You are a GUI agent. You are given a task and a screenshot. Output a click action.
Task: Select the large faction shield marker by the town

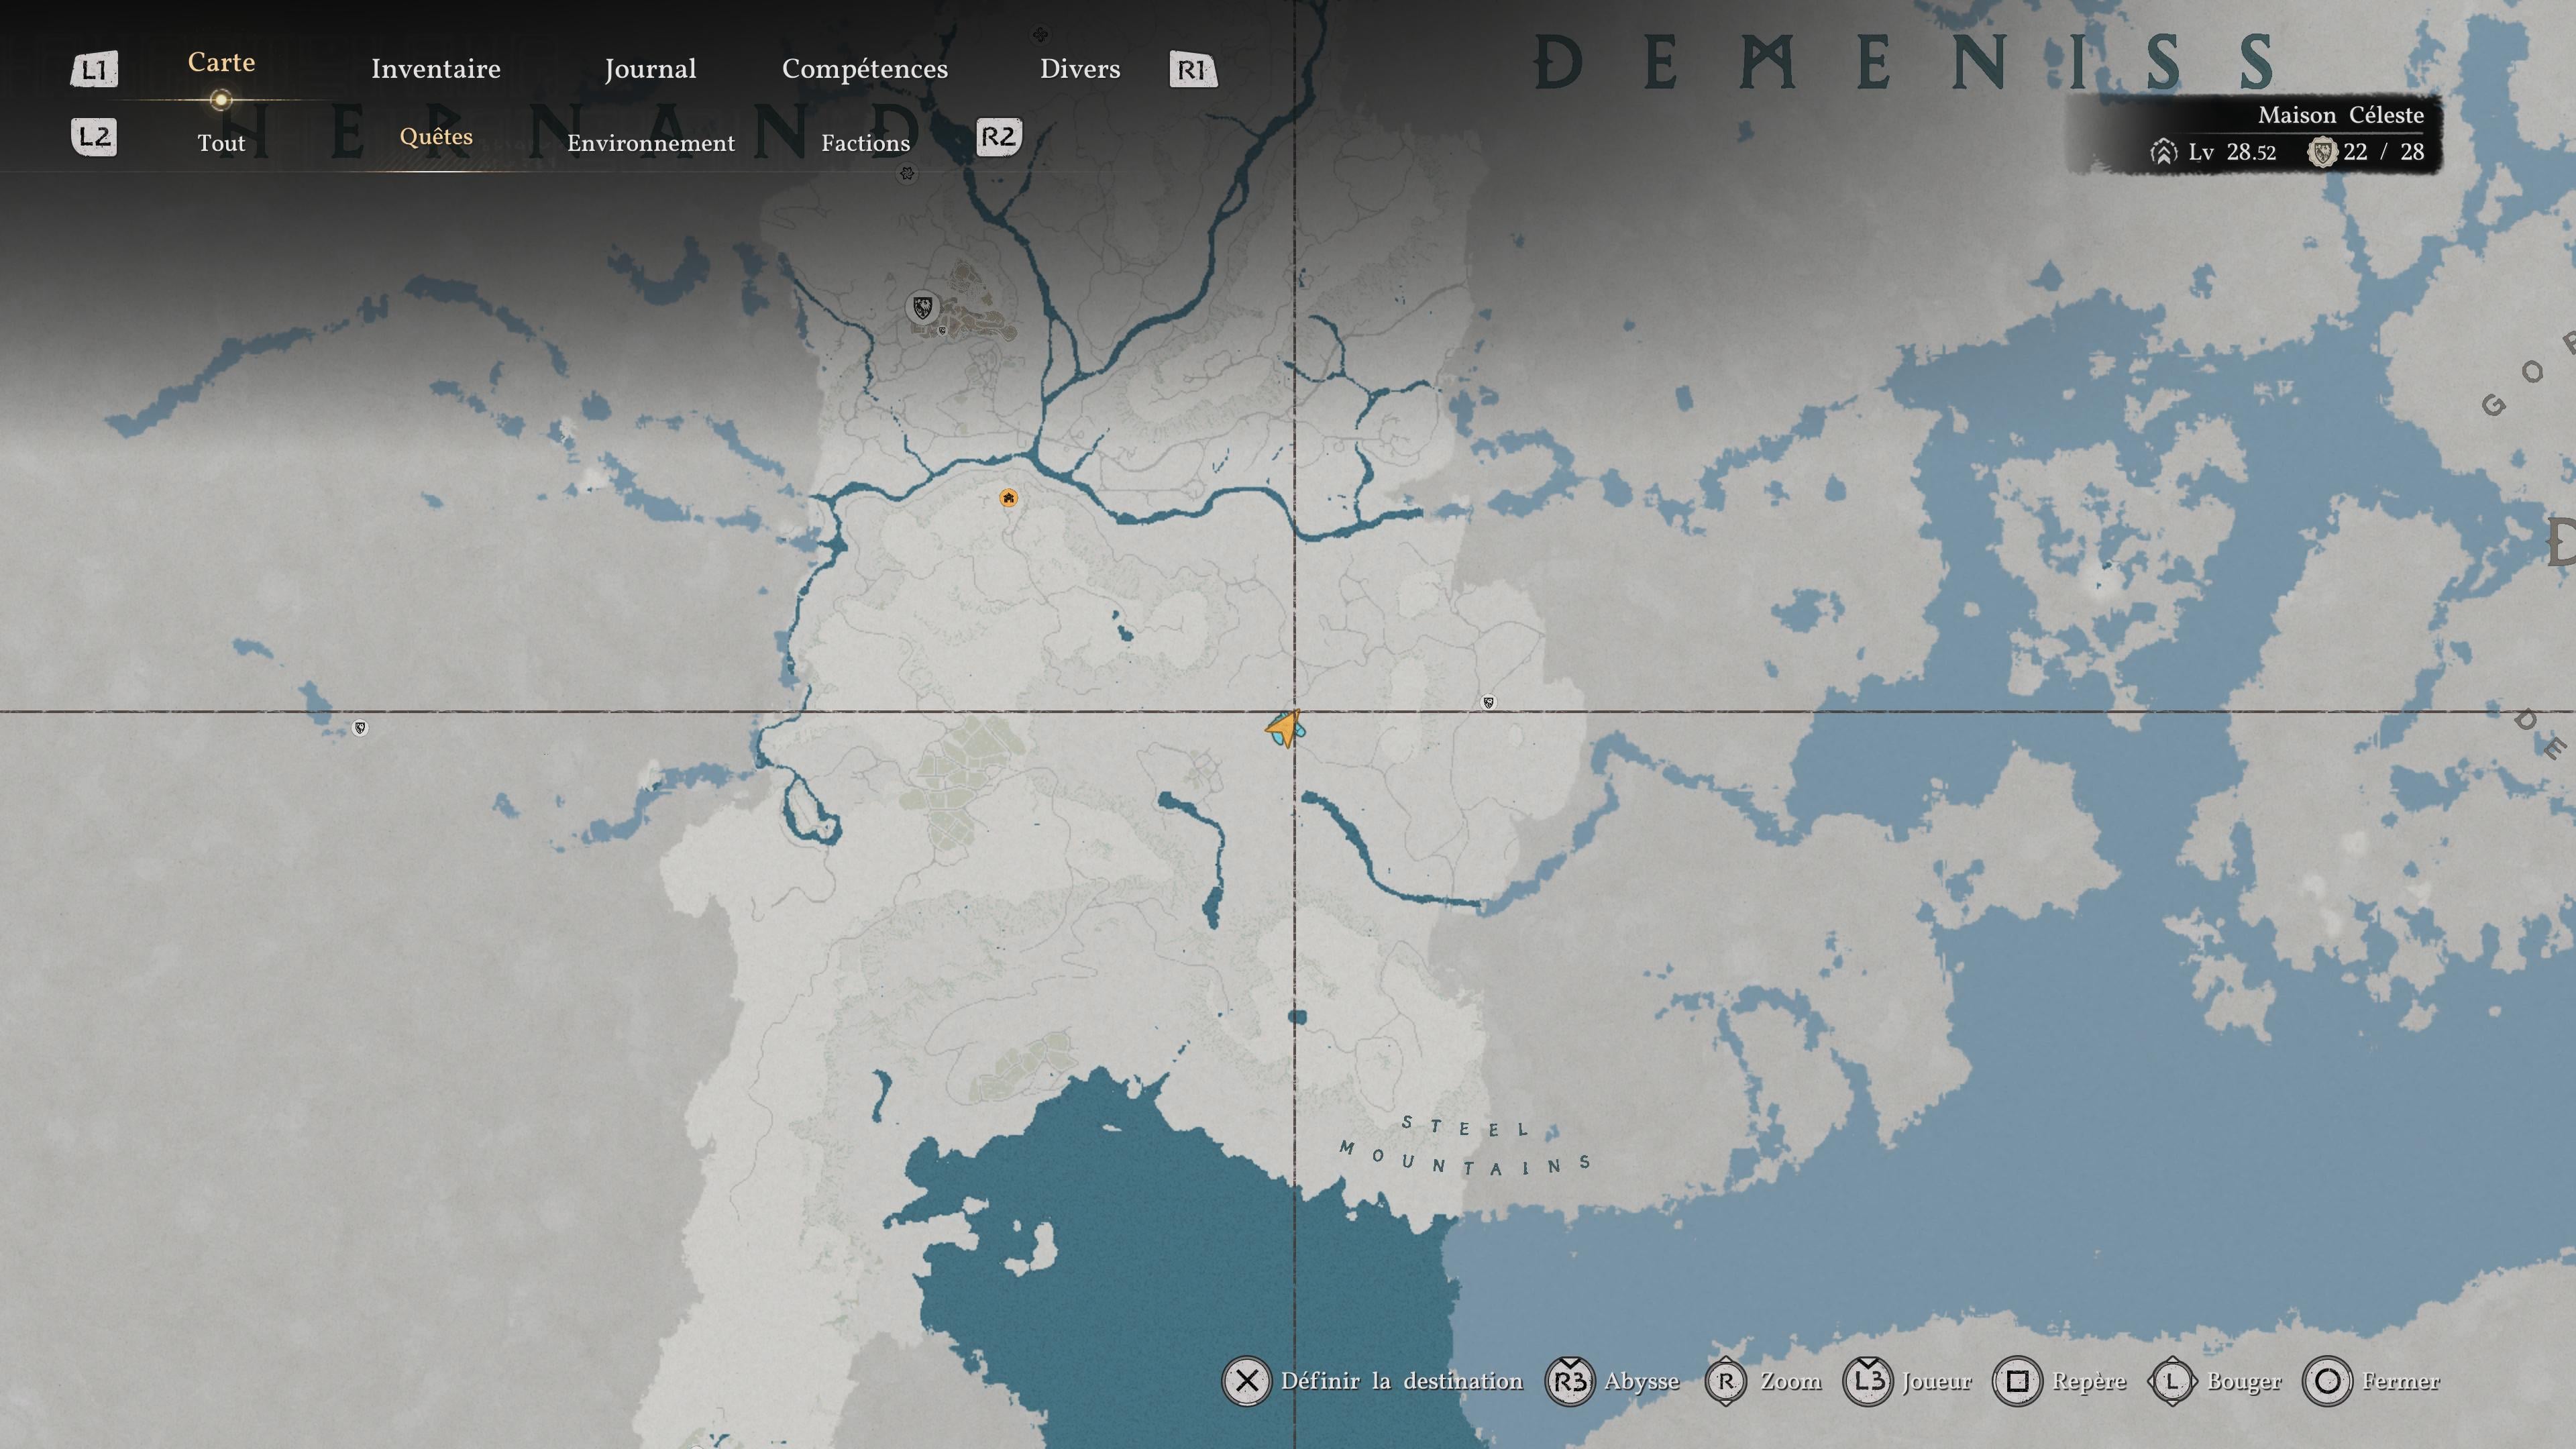(922, 307)
